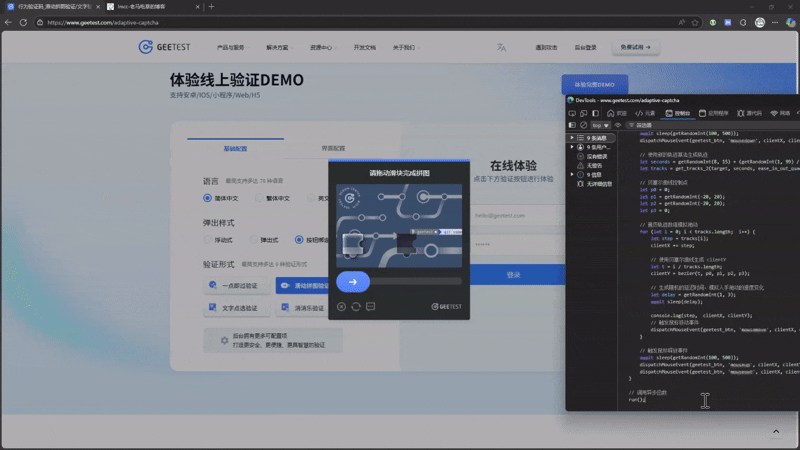Open the Copilot sidebar icon
The width and height of the screenshot is (800, 450).
790,22
